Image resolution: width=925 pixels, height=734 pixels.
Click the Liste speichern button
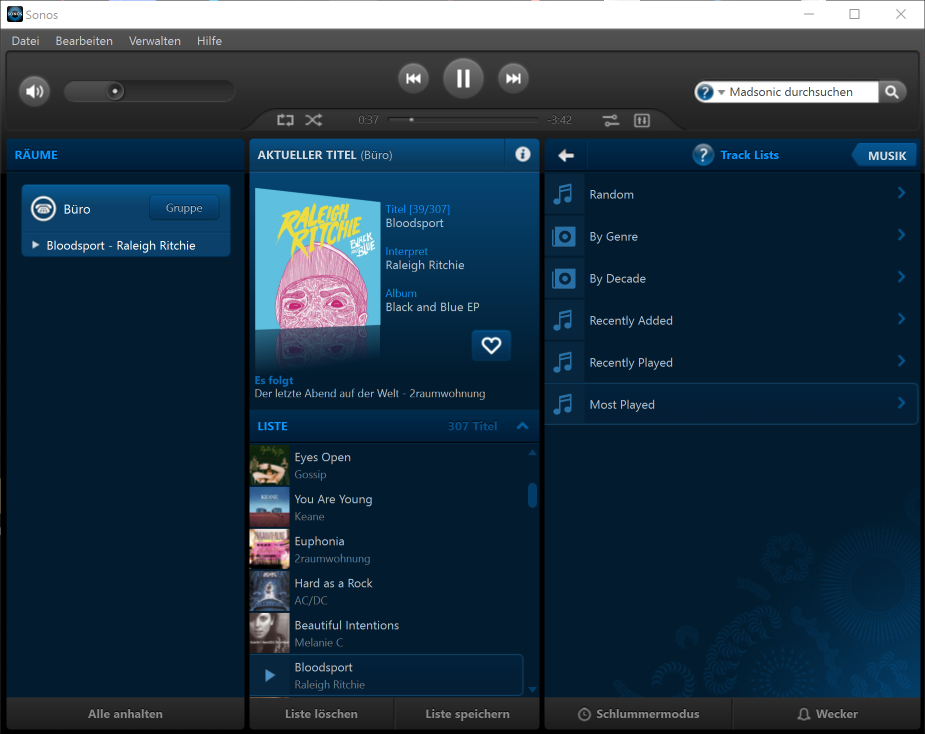[467, 714]
